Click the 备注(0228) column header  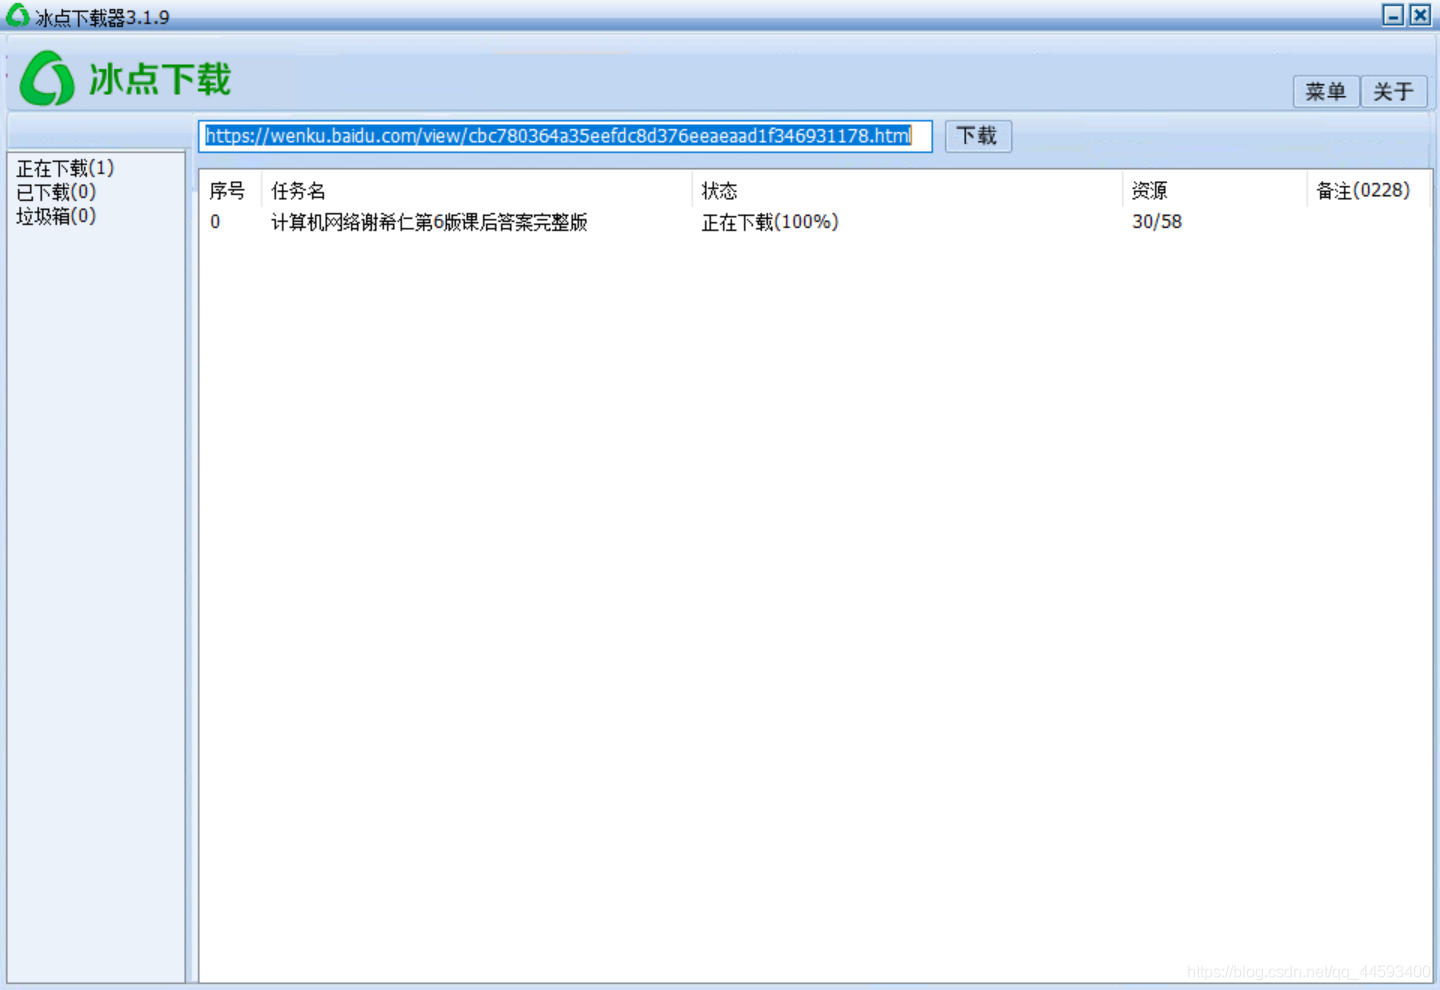point(1368,190)
